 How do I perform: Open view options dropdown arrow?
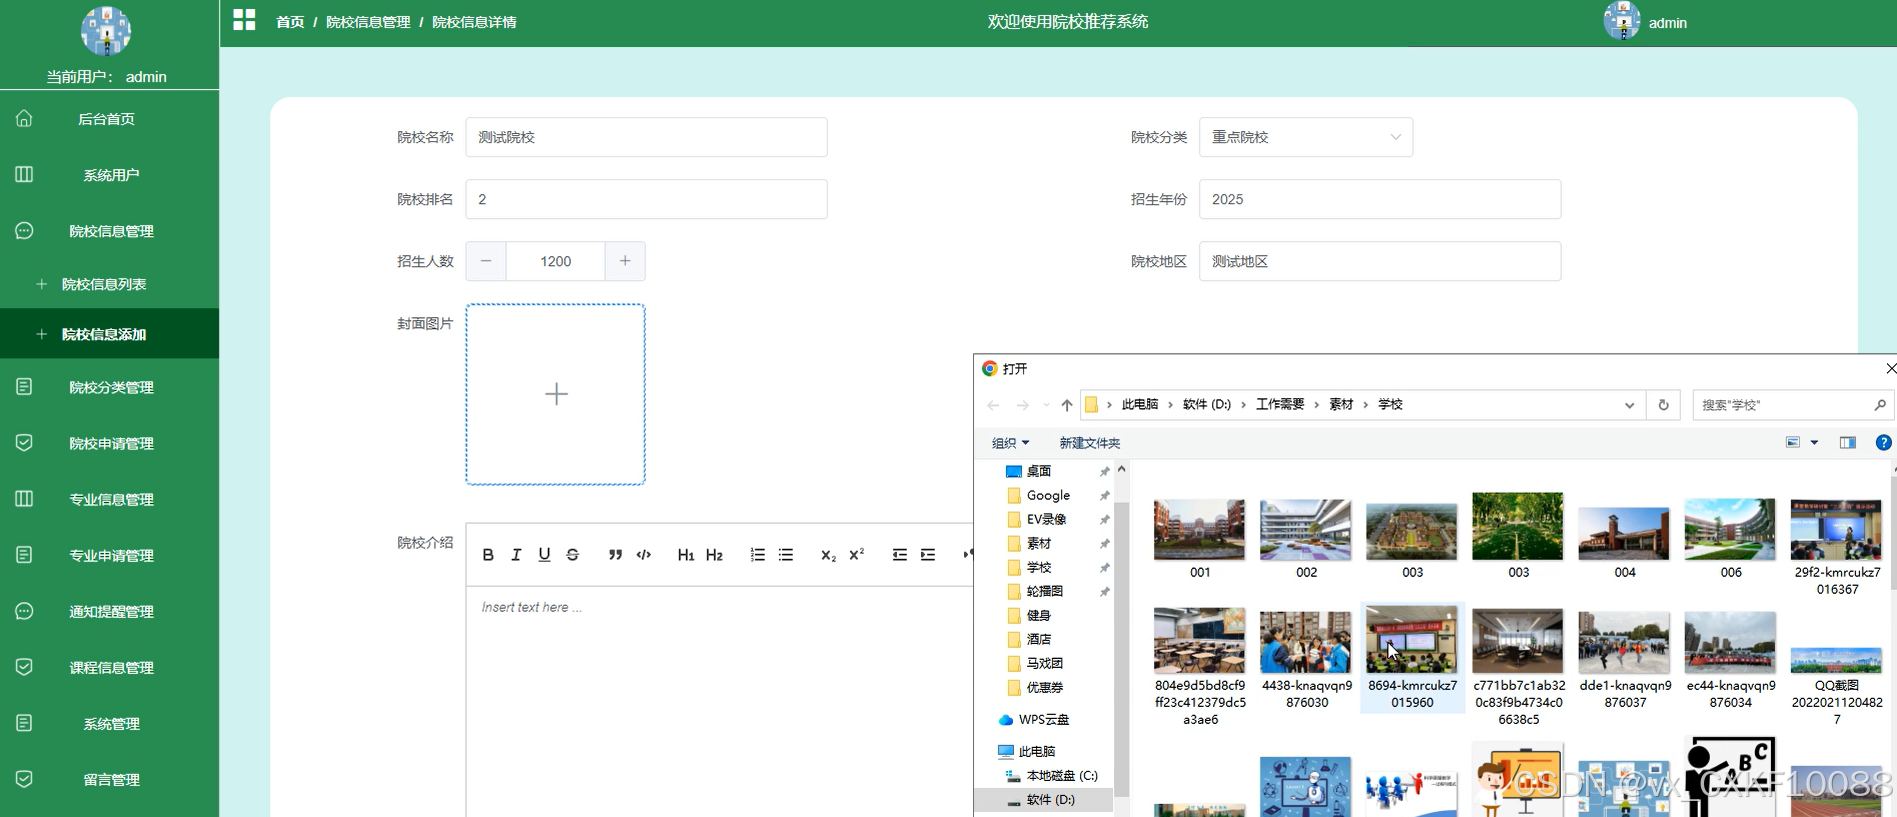click(x=1814, y=443)
